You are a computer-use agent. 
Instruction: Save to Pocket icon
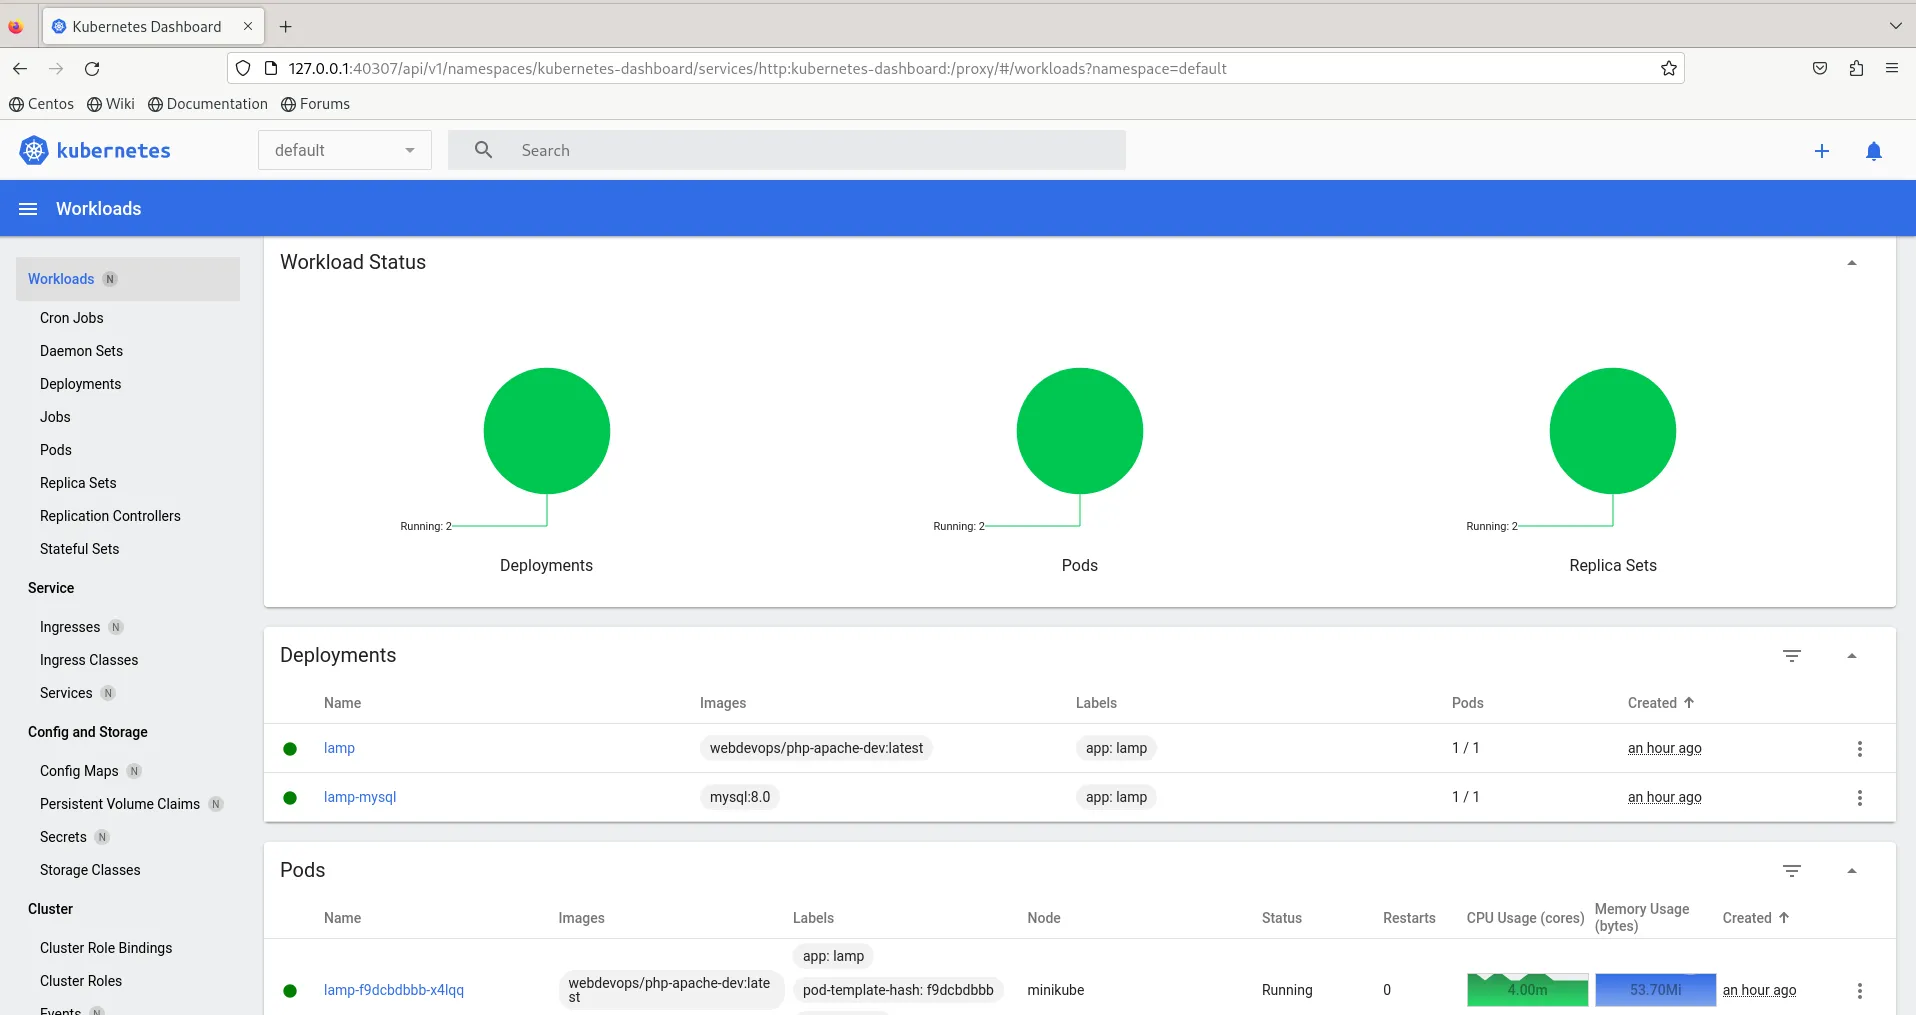[1820, 69]
